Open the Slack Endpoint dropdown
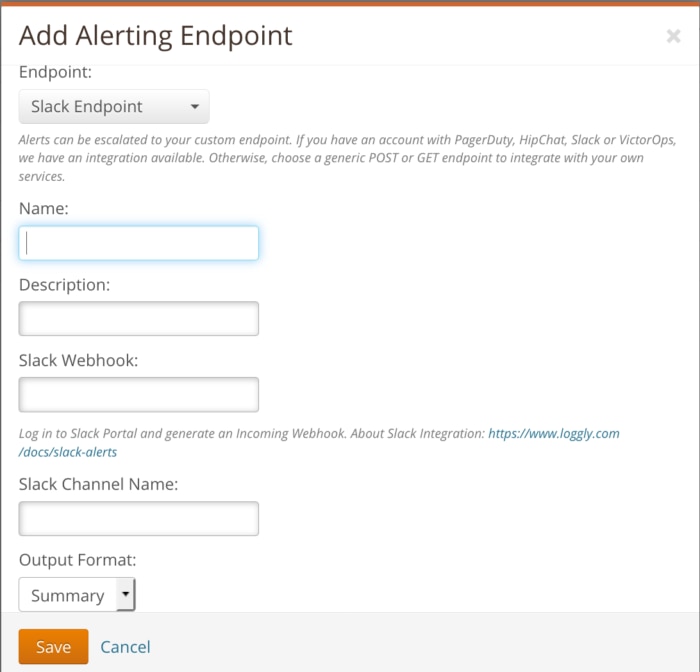The width and height of the screenshot is (700, 672). point(113,107)
